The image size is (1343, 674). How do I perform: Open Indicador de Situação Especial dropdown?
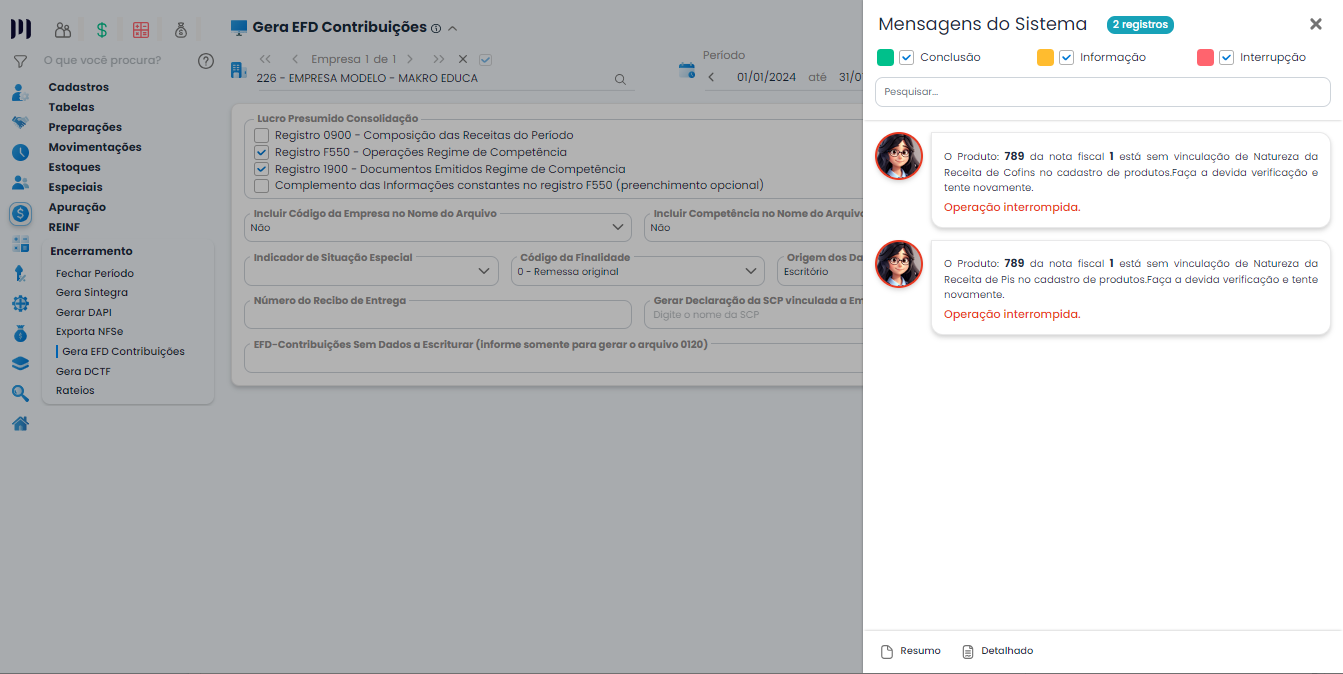(x=371, y=271)
